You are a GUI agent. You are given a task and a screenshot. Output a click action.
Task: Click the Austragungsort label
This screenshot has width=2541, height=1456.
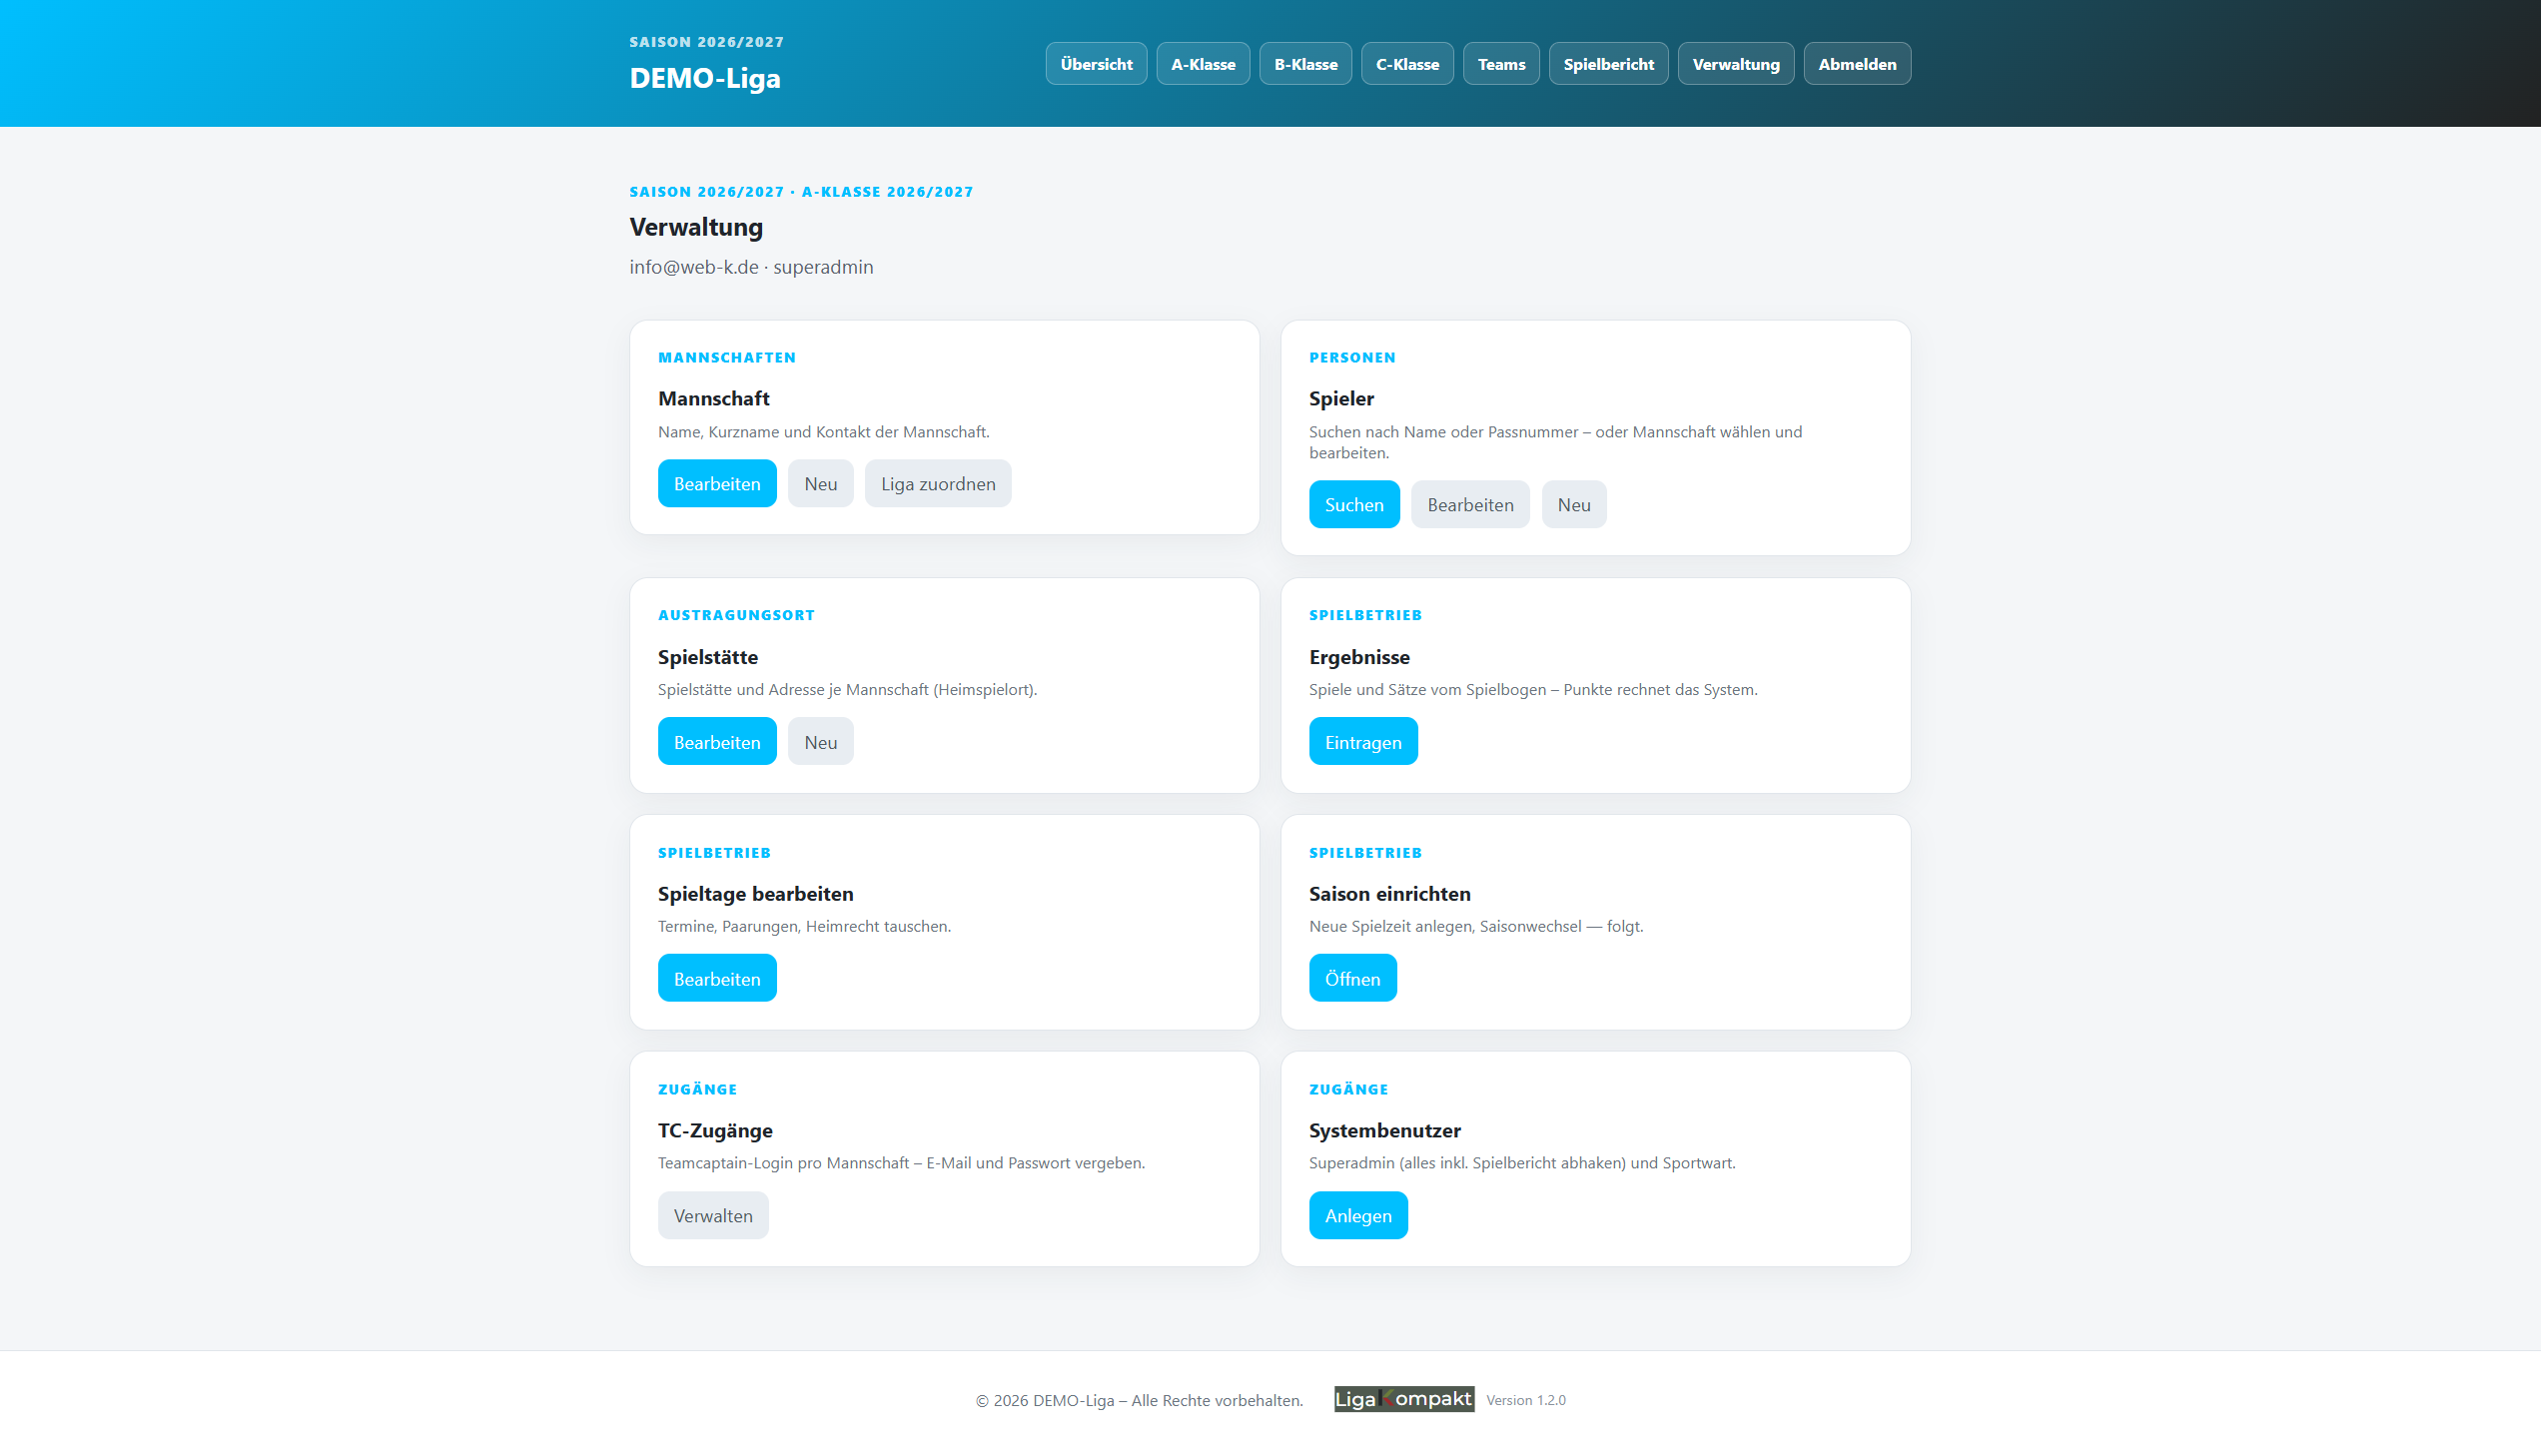pos(736,615)
